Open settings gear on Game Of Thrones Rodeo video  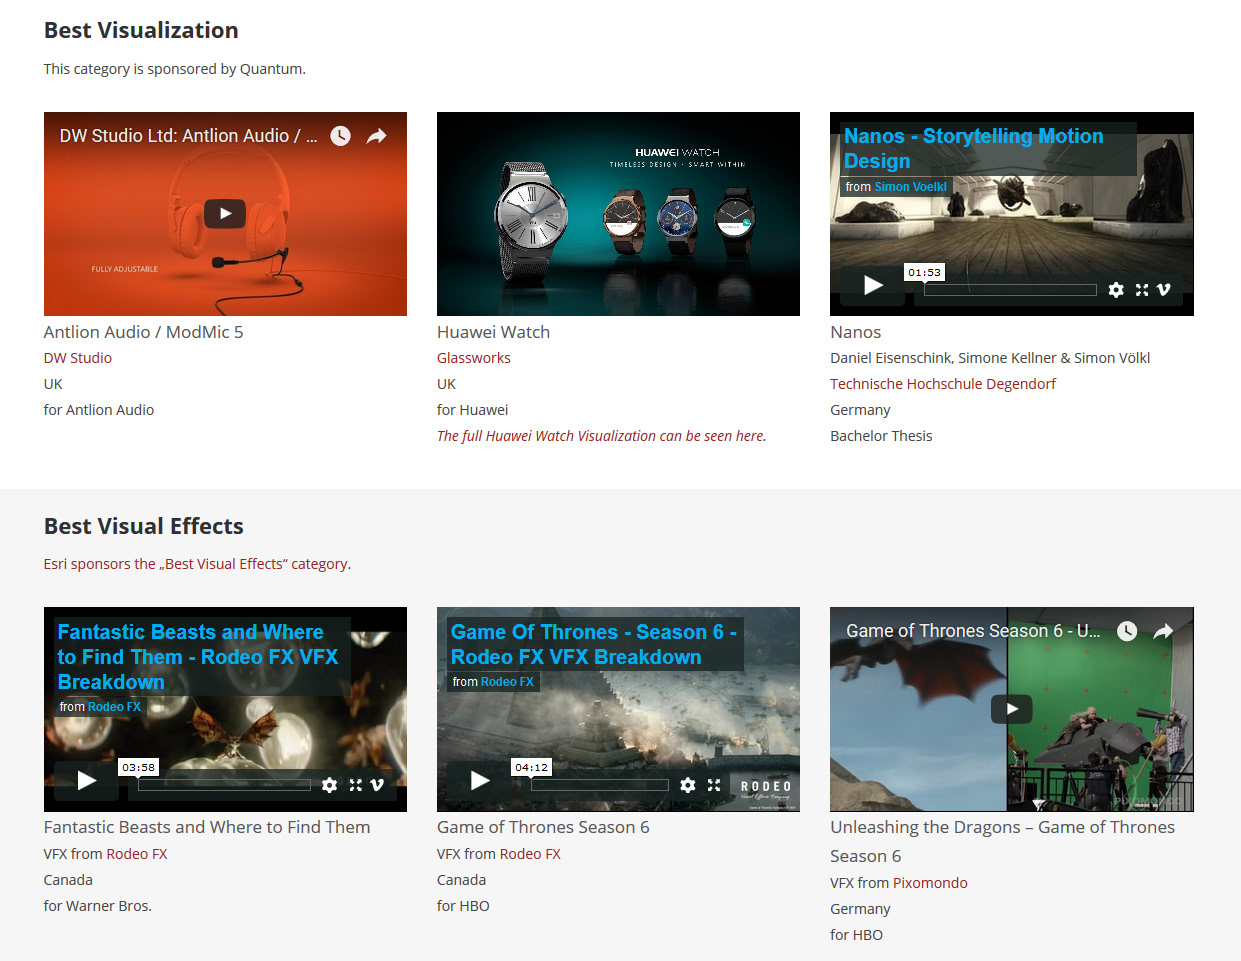(x=688, y=785)
